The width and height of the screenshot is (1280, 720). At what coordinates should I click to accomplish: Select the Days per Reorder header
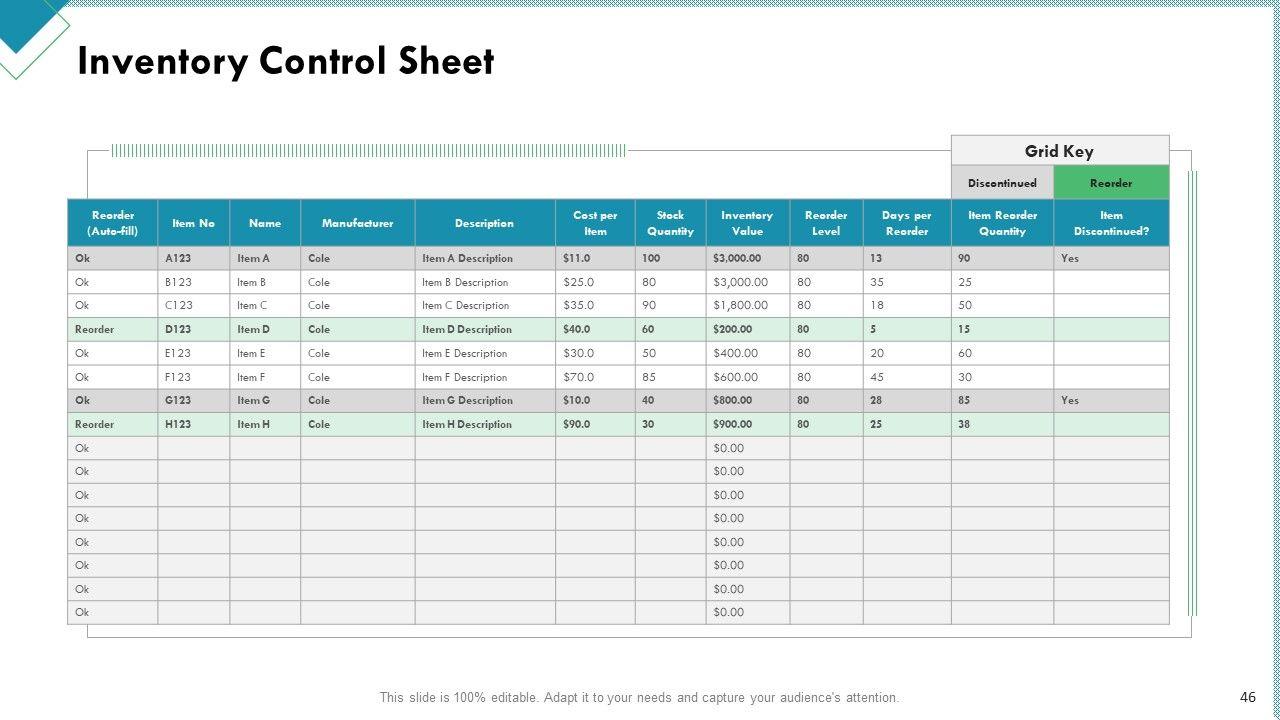(x=906, y=223)
